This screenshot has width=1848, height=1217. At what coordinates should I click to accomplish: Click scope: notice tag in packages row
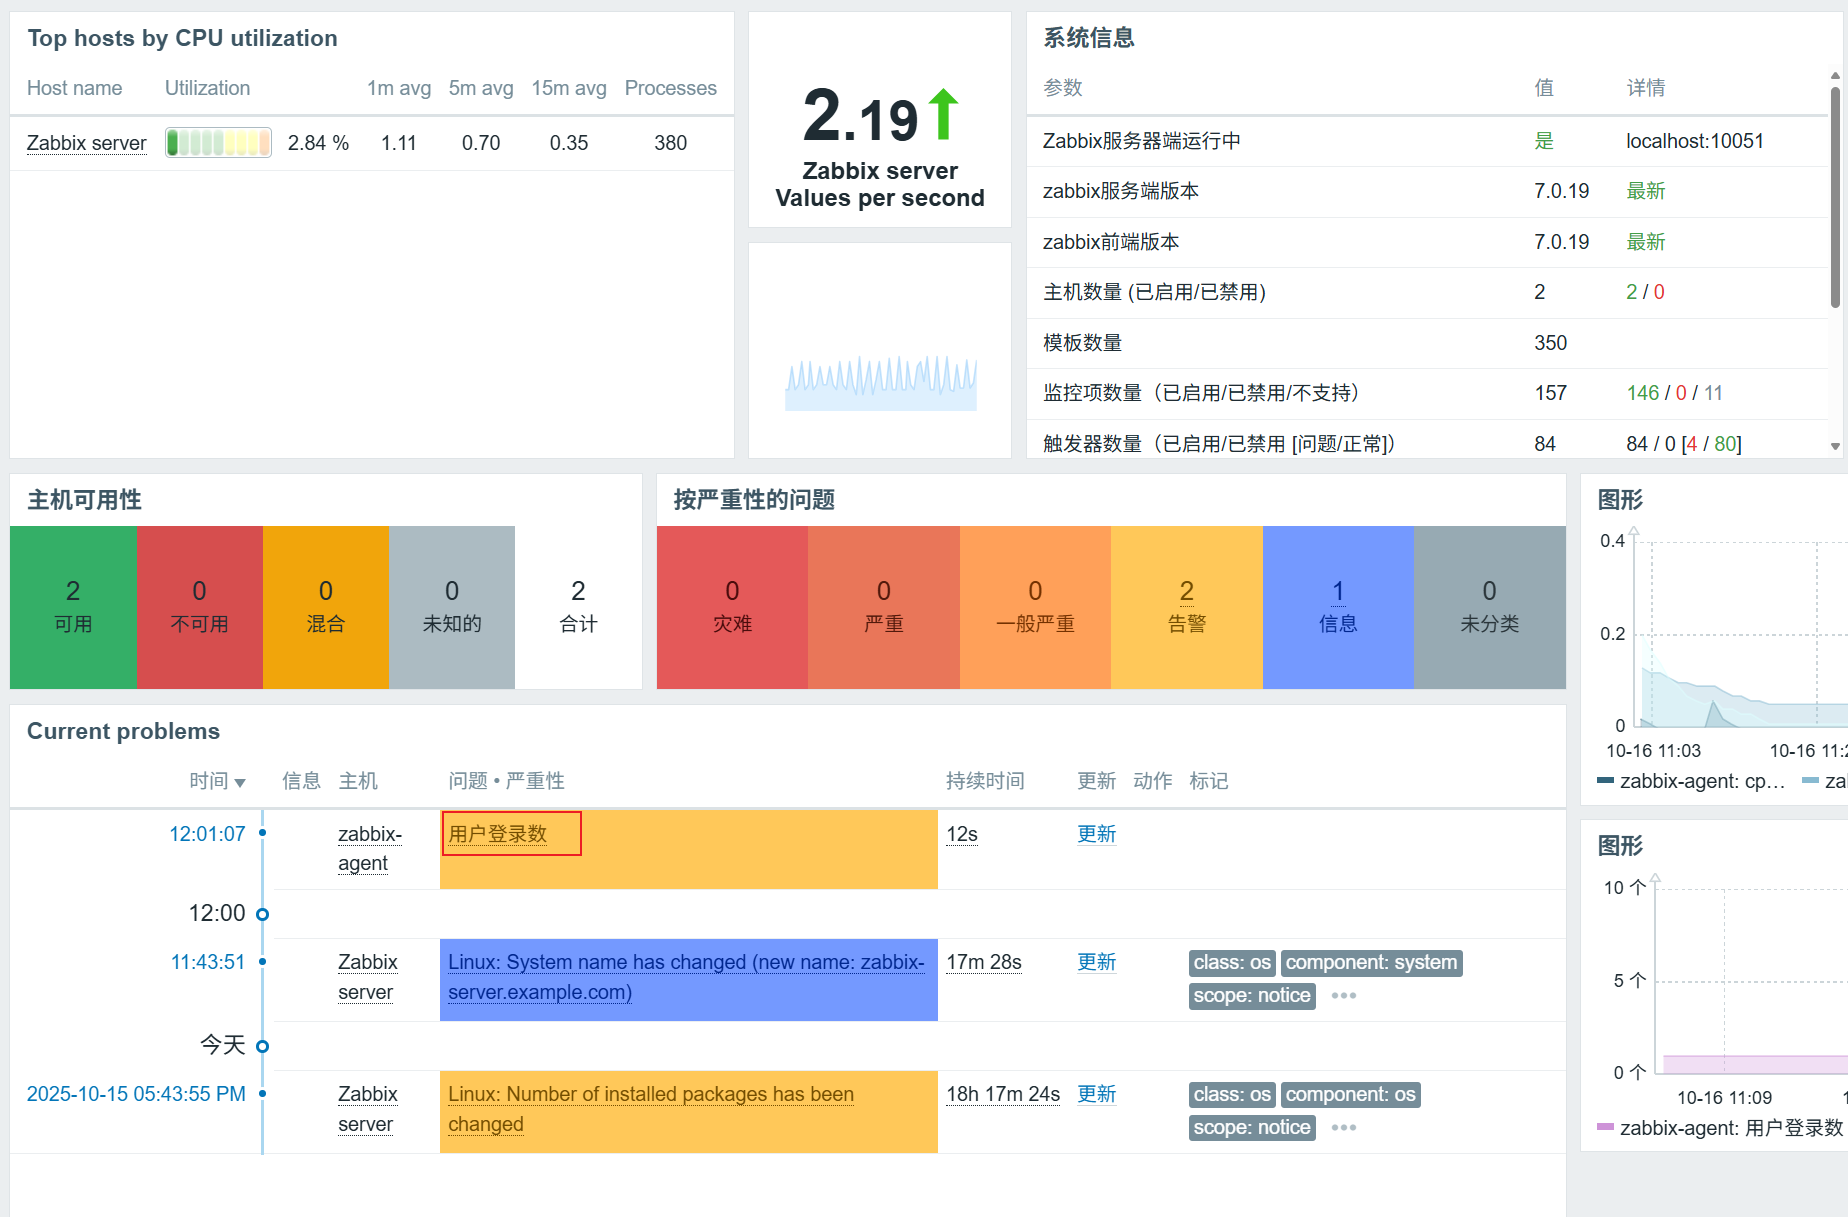click(1252, 1128)
